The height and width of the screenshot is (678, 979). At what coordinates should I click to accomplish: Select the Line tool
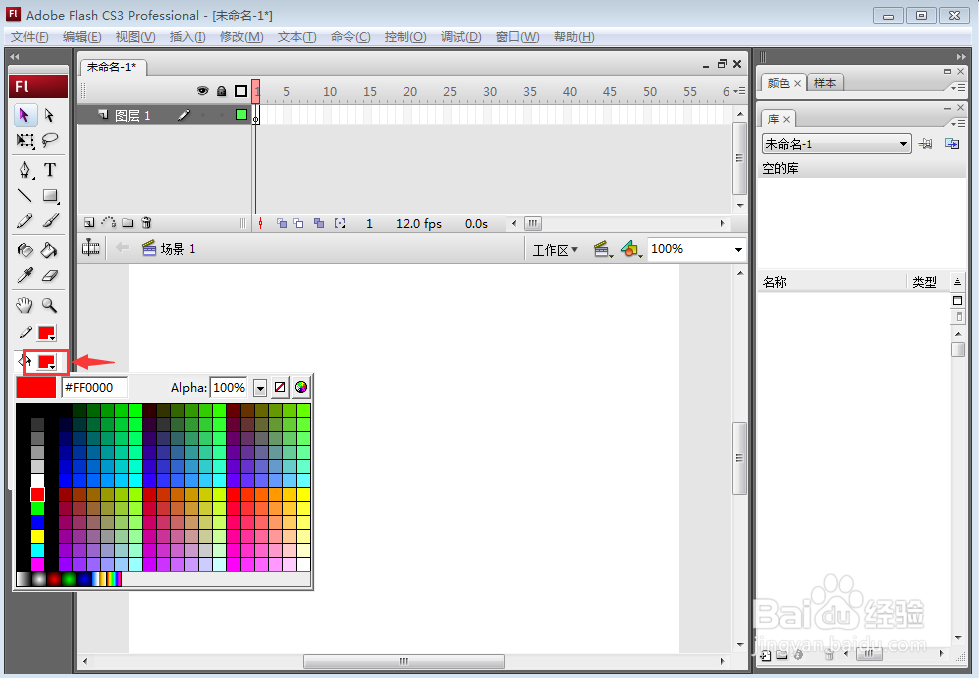[x=24, y=195]
